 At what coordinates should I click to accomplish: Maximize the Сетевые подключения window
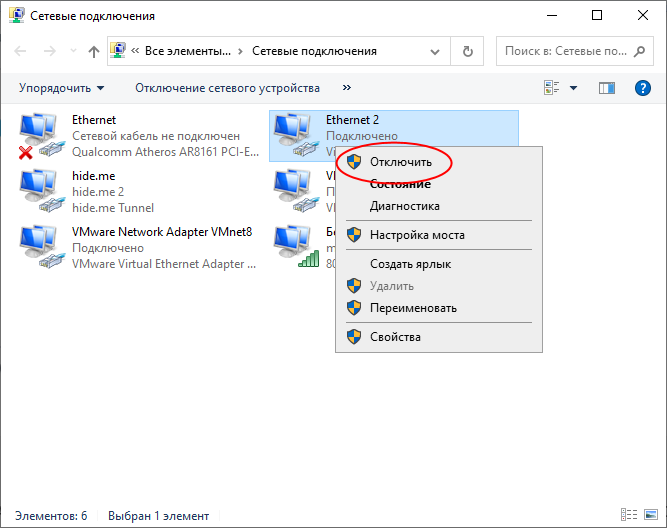coord(597,15)
